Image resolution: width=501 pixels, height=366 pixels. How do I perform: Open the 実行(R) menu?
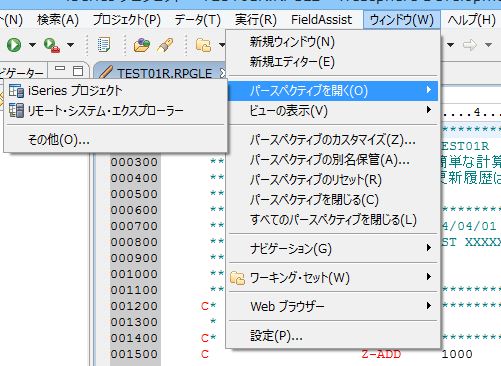tap(256, 20)
